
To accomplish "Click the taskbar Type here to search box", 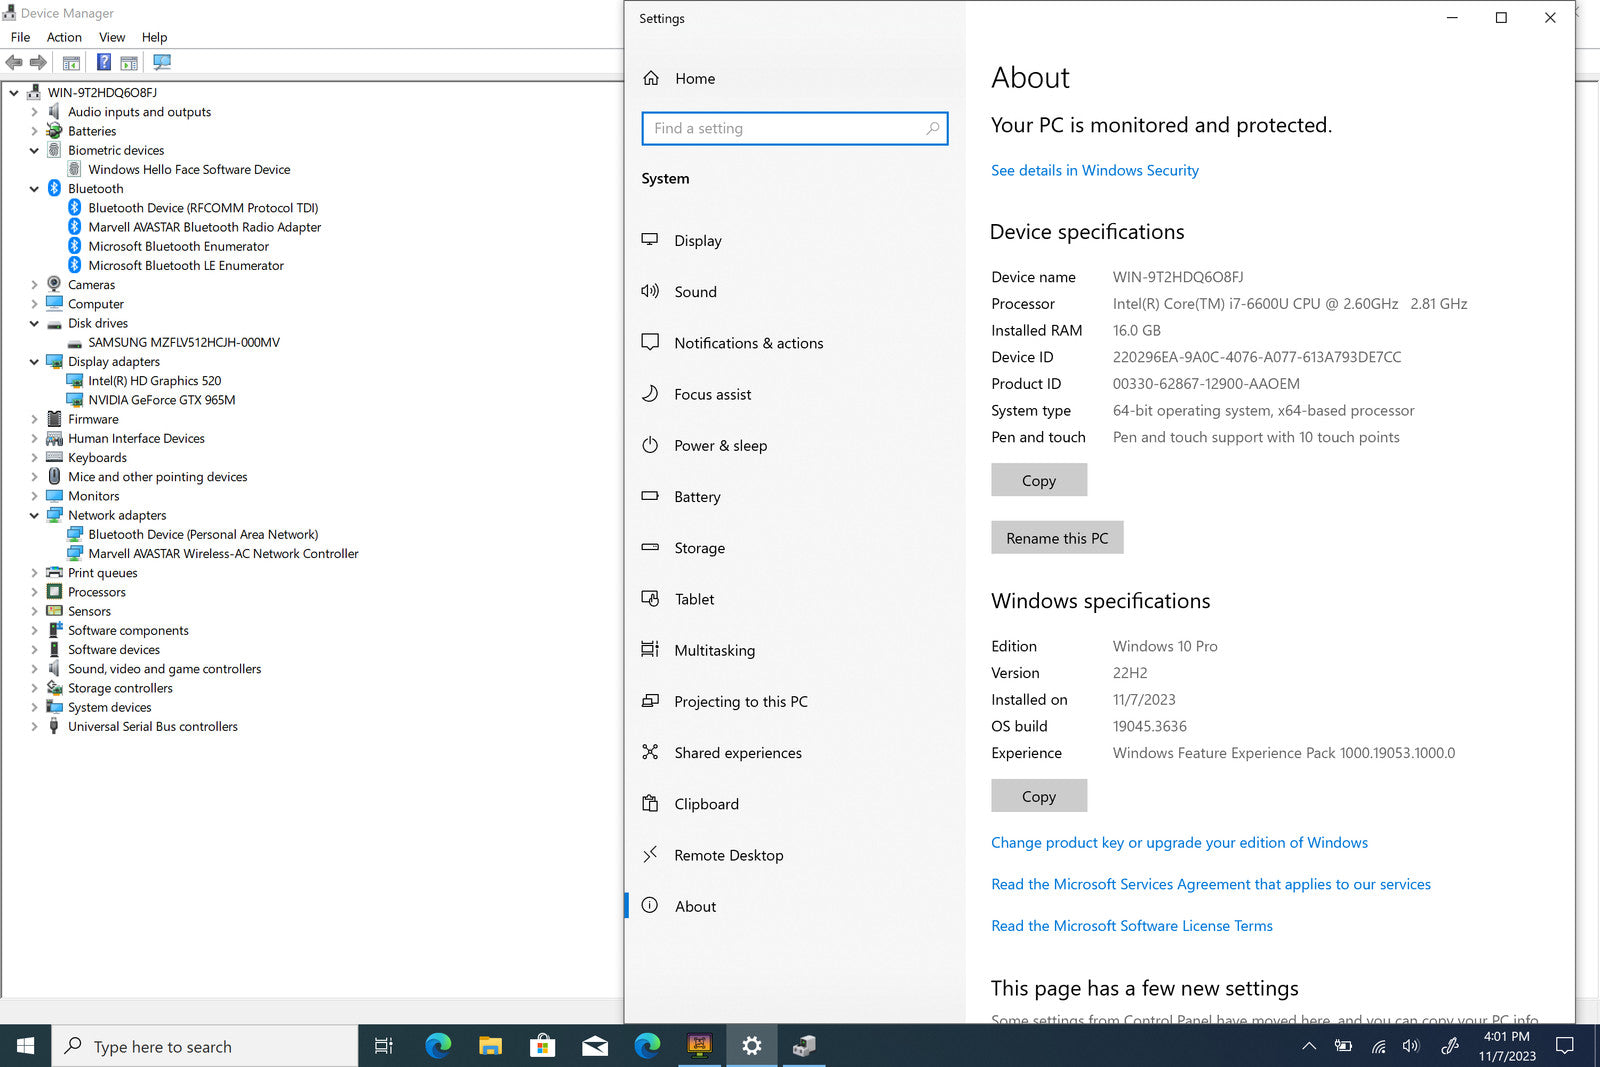I will (x=205, y=1046).
